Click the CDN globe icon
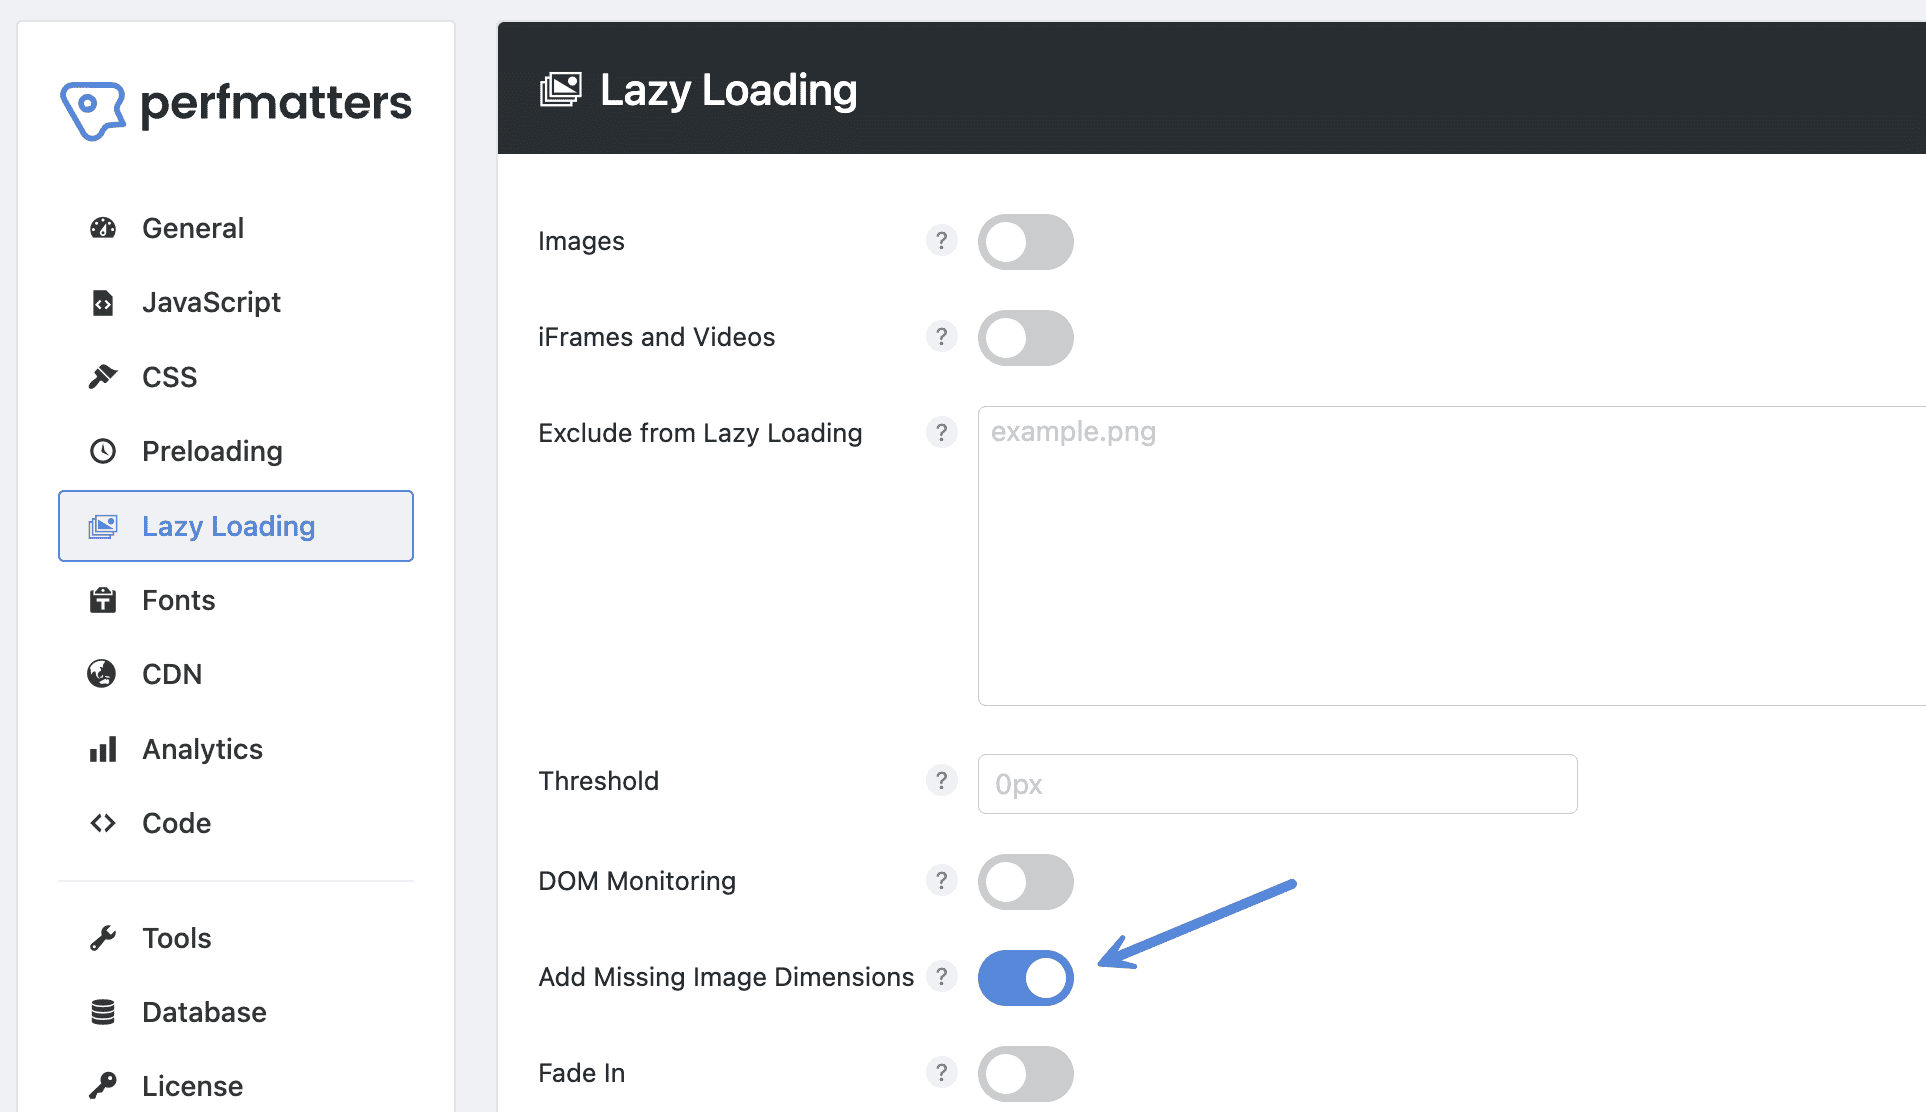 102,674
